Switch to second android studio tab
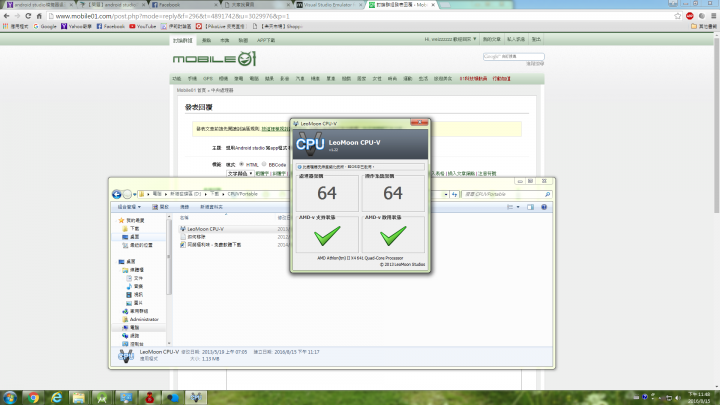Image resolution: width=720 pixels, height=405 pixels. pyautogui.click(x=111, y=5)
